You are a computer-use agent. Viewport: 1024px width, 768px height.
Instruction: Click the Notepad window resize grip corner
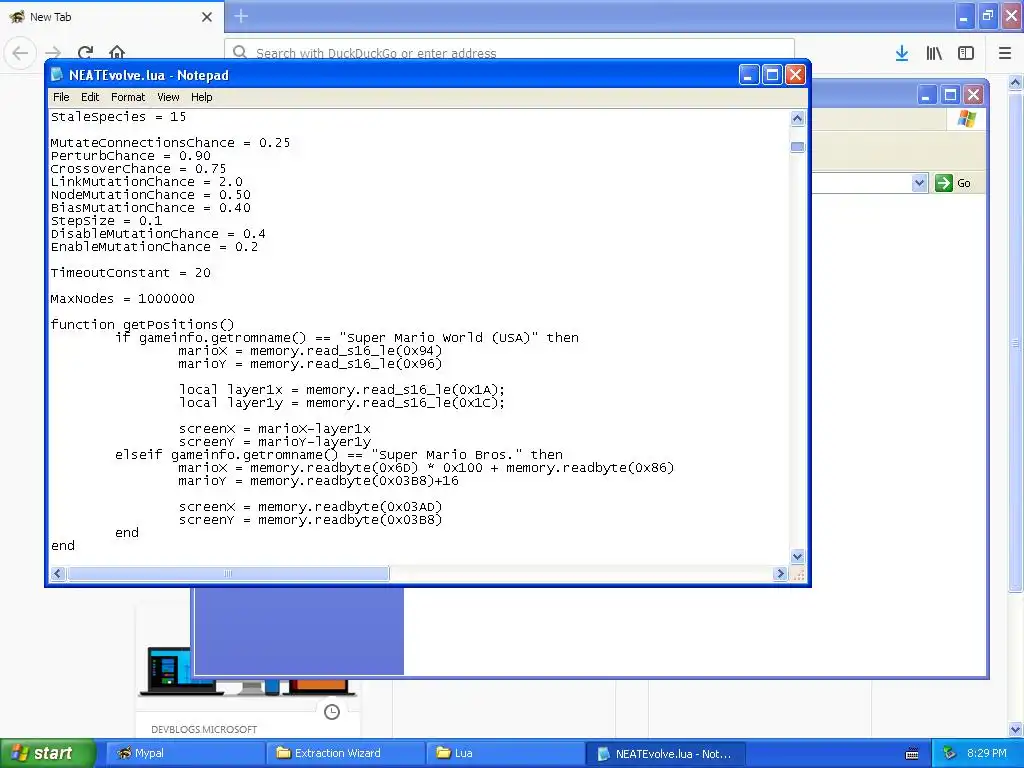point(798,573)
